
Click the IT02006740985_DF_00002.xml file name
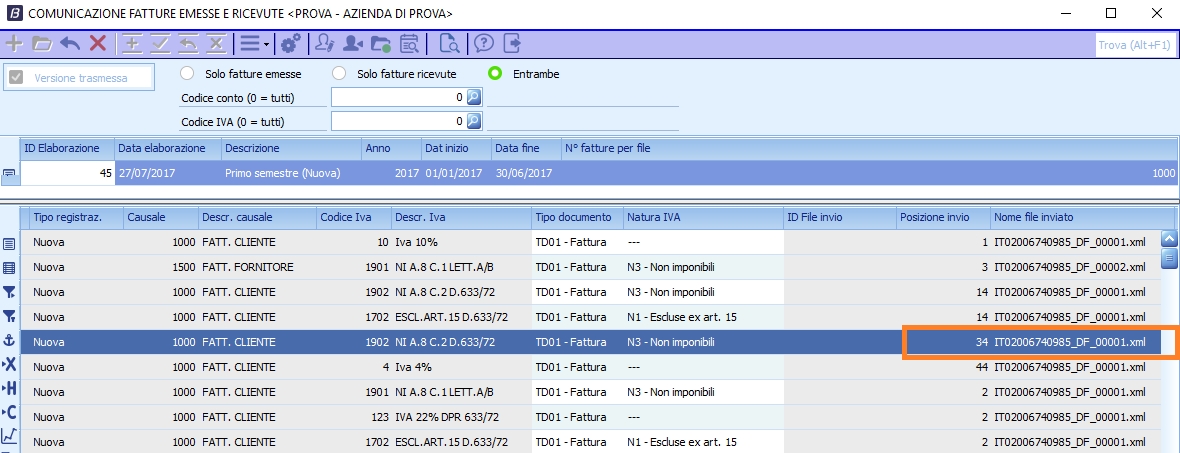point(1070,267)
